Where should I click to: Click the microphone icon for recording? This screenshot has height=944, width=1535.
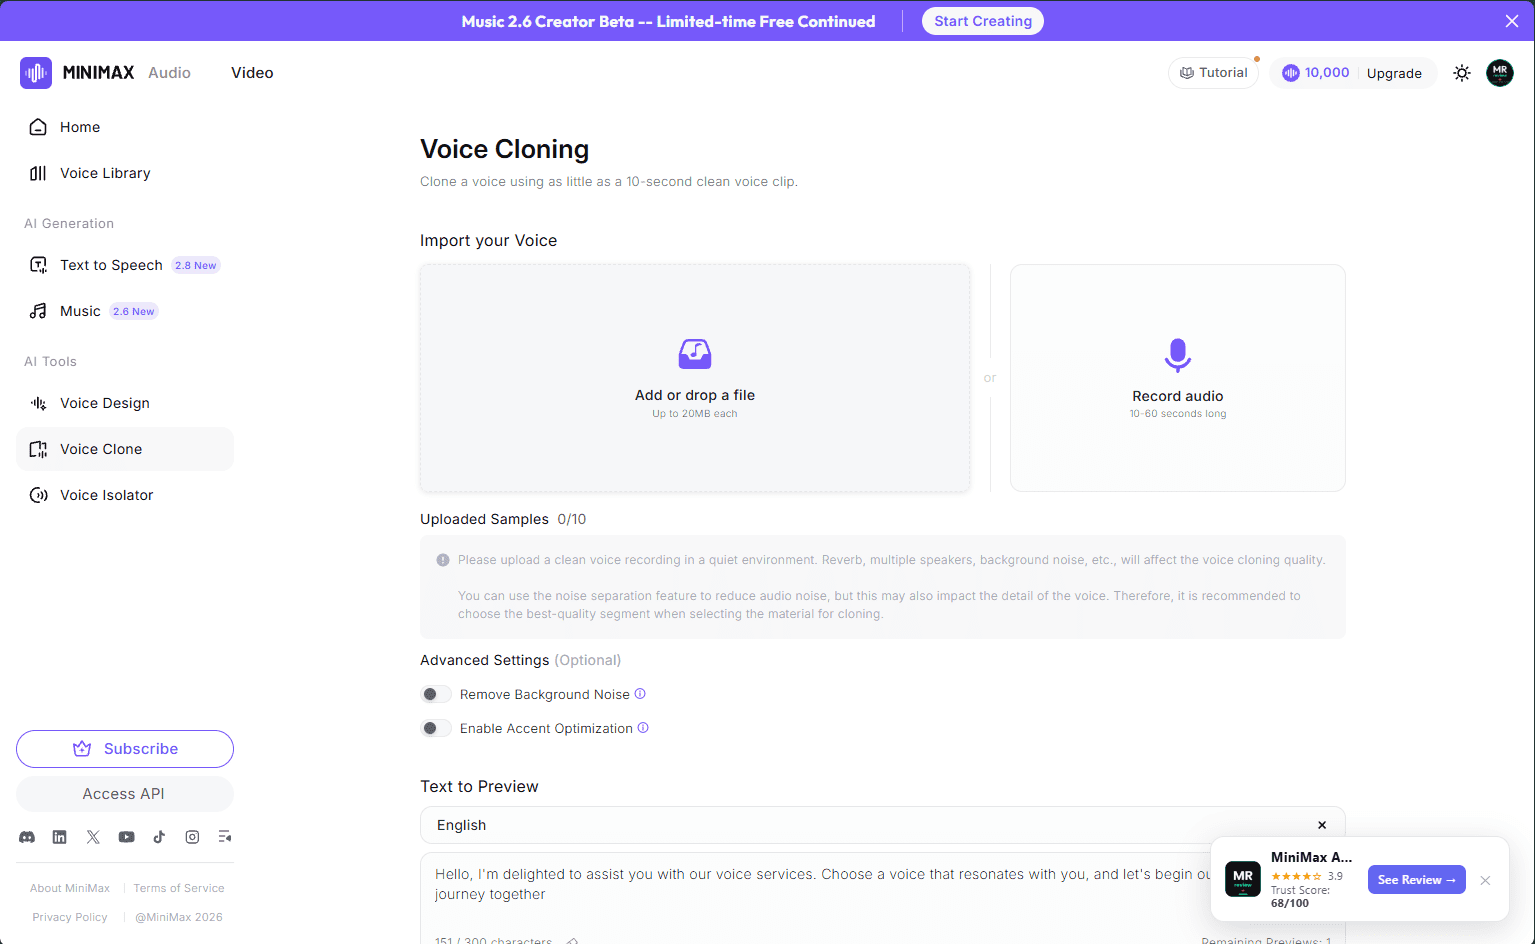pos(1178,355)
